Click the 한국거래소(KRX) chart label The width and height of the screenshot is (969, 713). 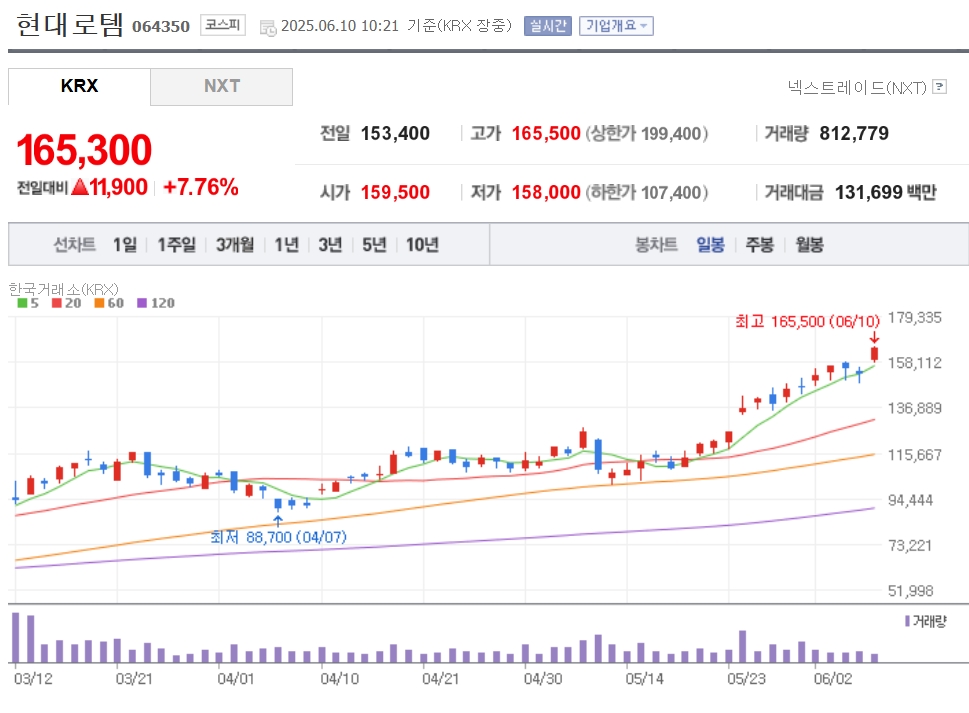click(63, 289)
